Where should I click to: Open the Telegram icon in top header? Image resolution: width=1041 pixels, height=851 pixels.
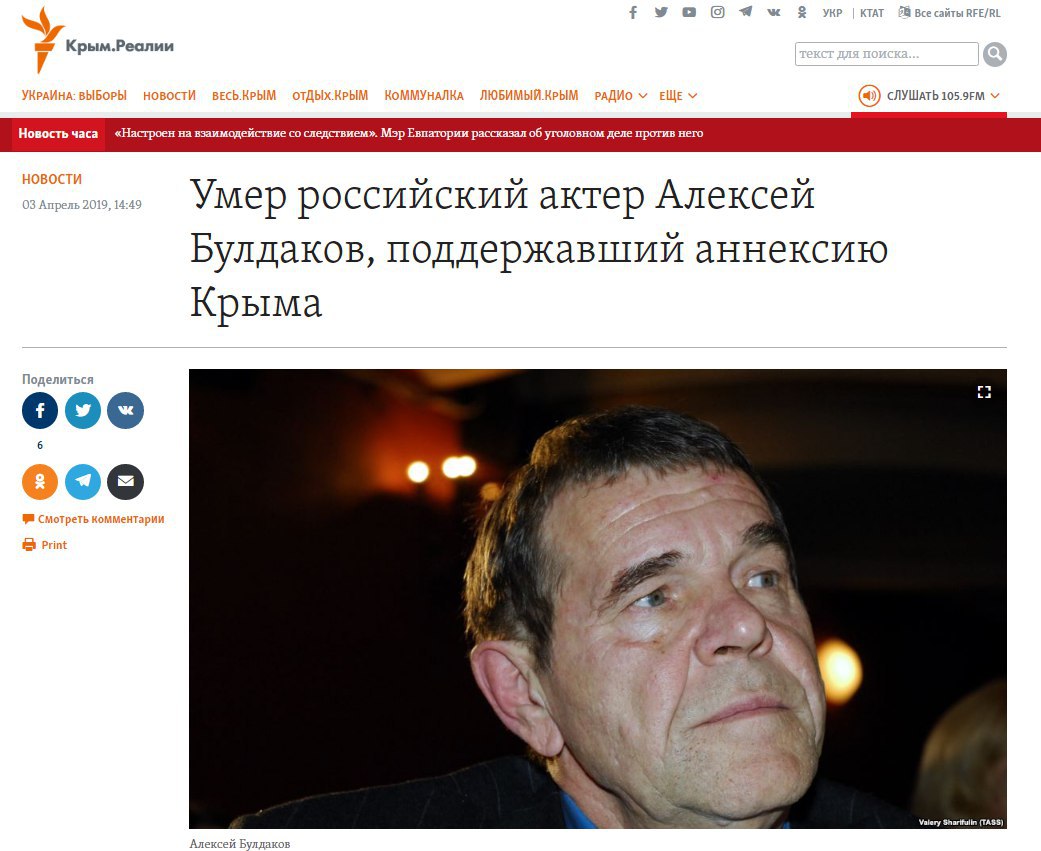746,12
